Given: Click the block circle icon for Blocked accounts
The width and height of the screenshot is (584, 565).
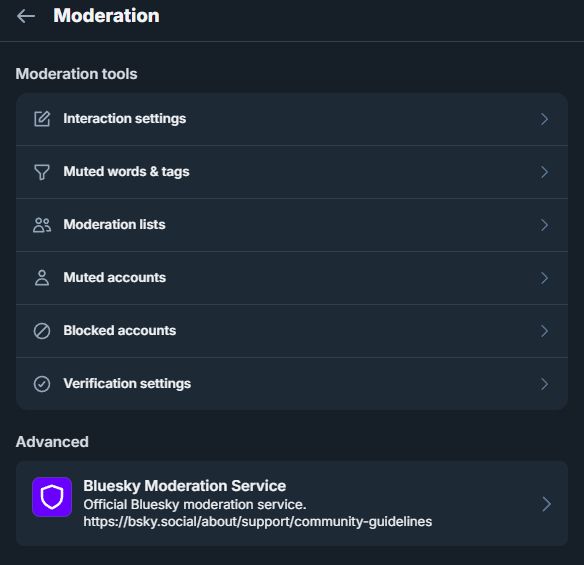Looking at the screenshot, I should (42, 331).
